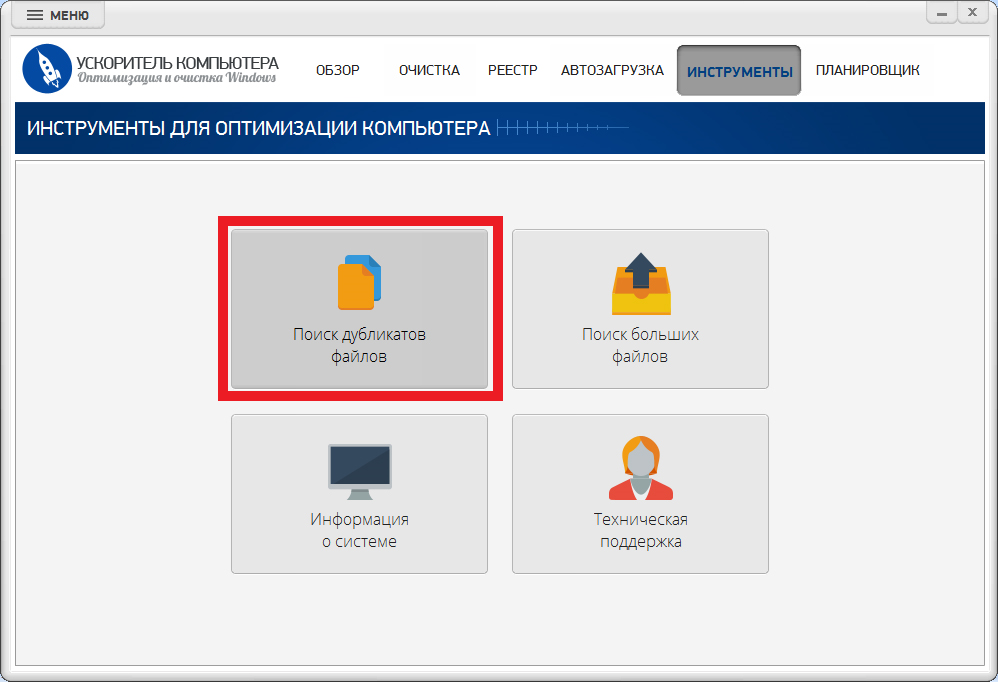Click the system information monitor icon
998x682 pixels.
click(x=360, y=471)
